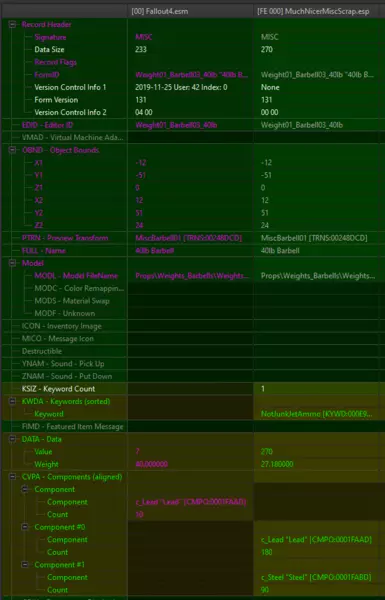The height and width of the screenshot is (600, 385).
Task: Collapse the OBND - Object Bounds node
Action: click(x=12, y=150)
